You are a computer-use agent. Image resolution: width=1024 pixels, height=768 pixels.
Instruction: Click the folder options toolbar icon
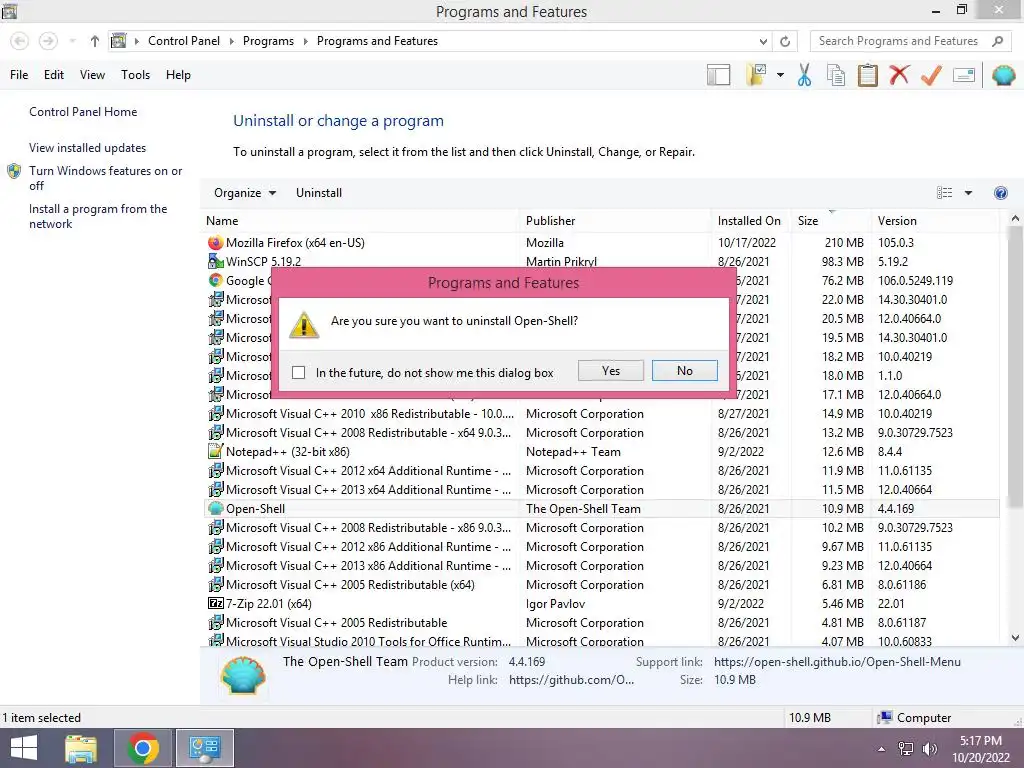point(756,75)
